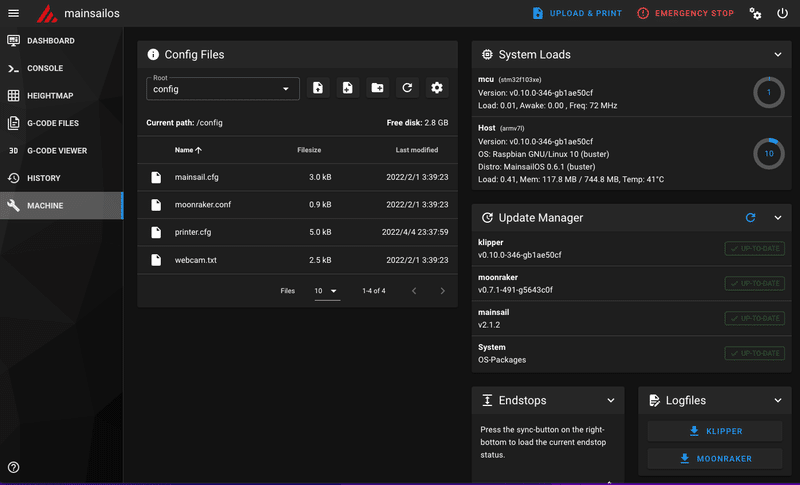The width and height of the screenshot is (800, 485).
Task: Trigger the Emergency Stop button
Action: 685,13
